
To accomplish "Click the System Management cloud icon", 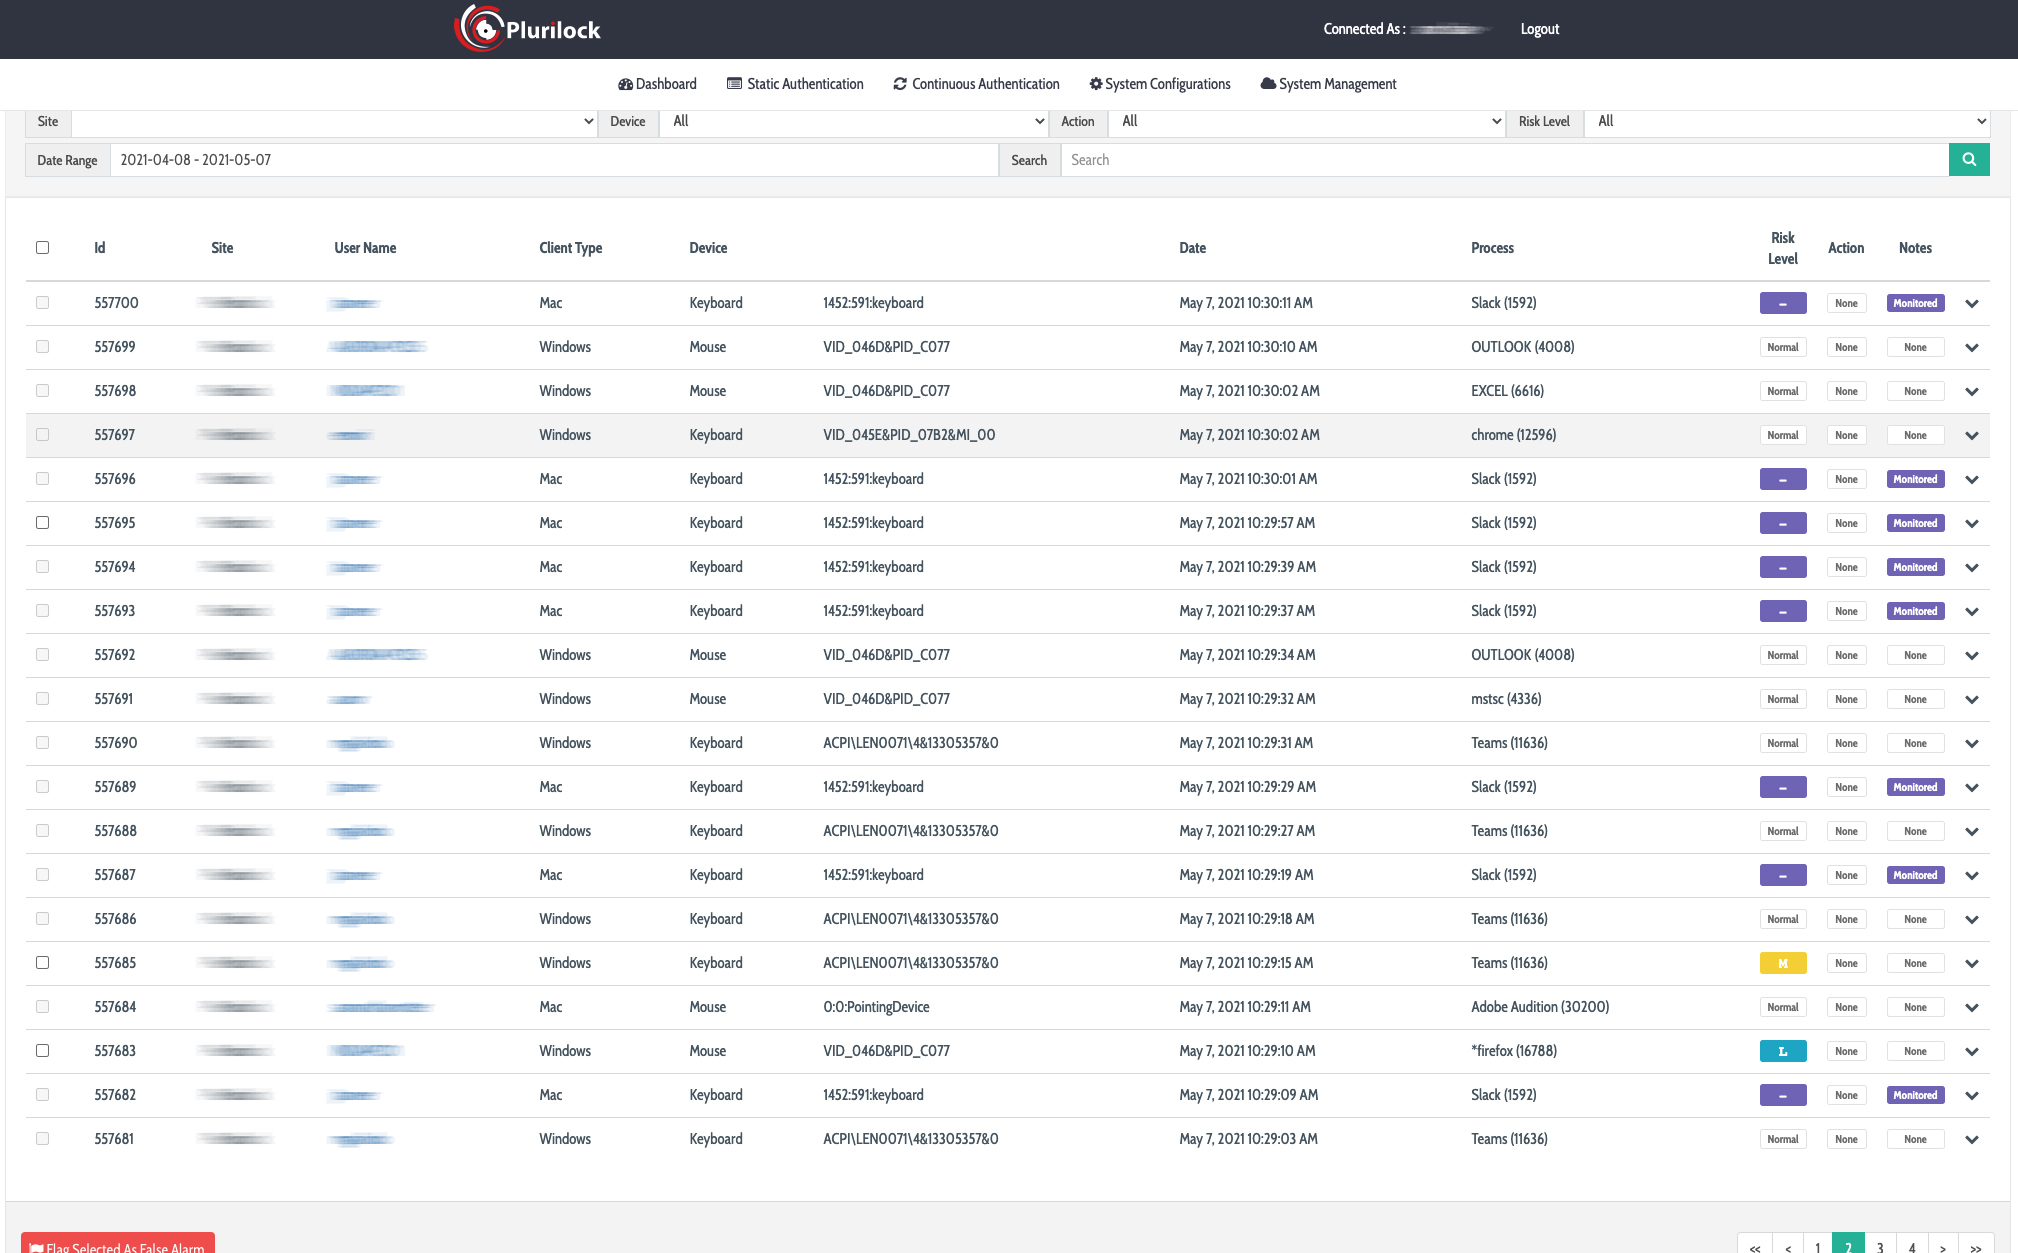I will tap(1267, 84).
